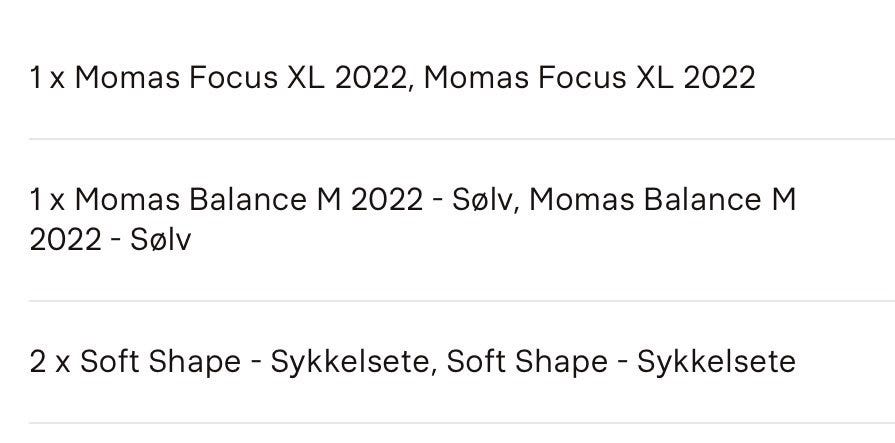This screenshot has width=895, height=443.
Task: Select the second "Momas Focus XL 2022" after comma
Action: tap(589, 78)
